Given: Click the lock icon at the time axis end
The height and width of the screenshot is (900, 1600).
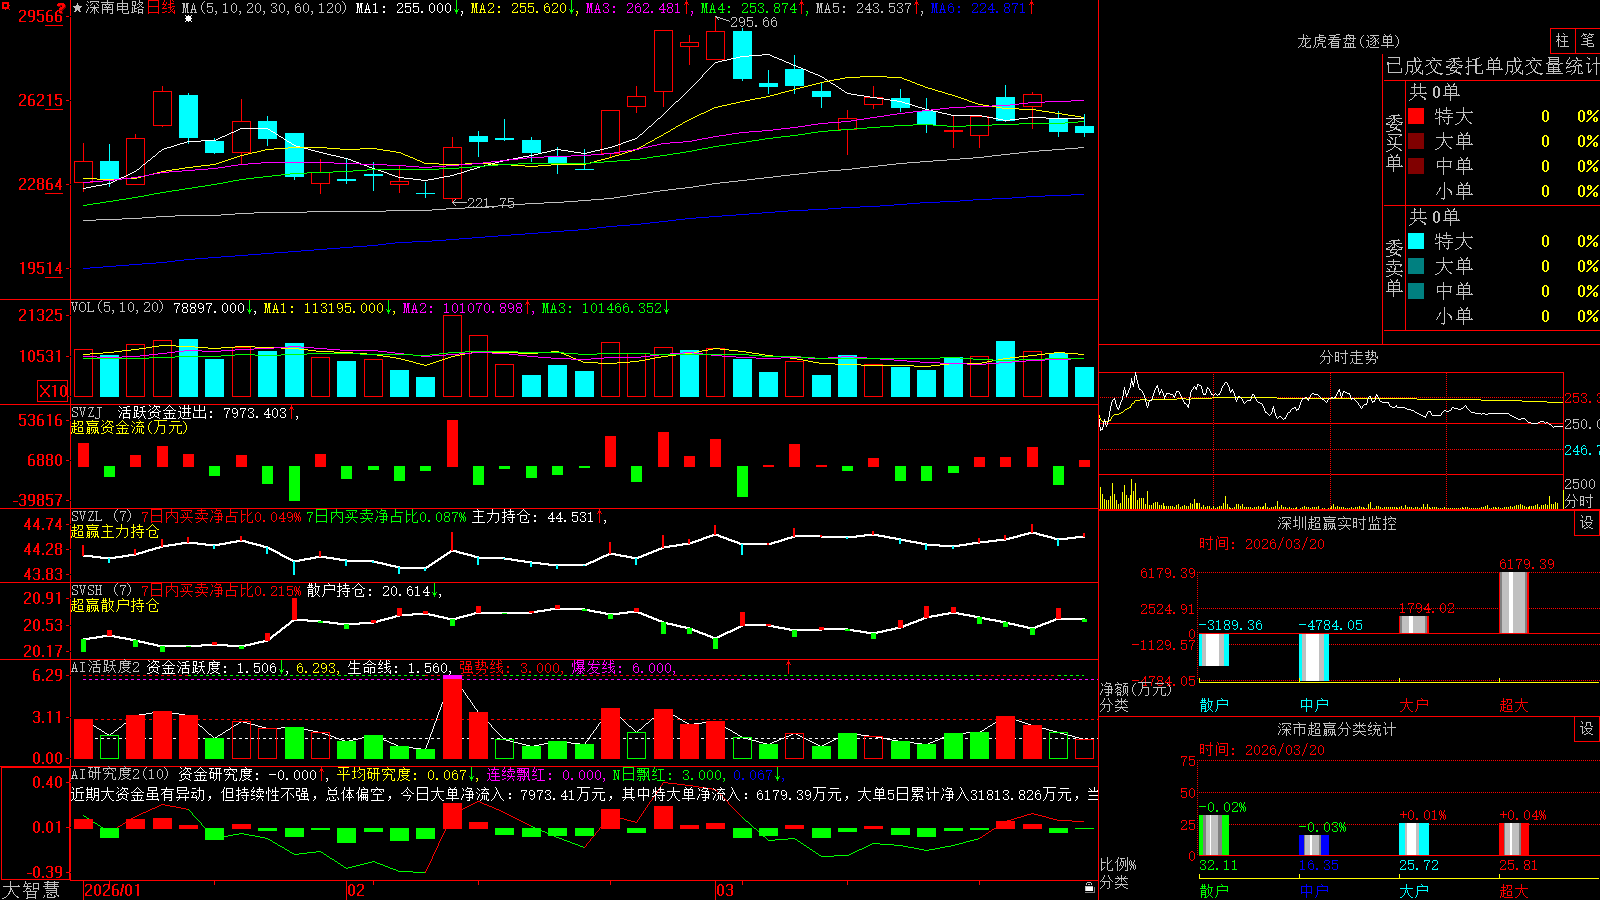Looking at the screenshot, I should pos(1089,888).
